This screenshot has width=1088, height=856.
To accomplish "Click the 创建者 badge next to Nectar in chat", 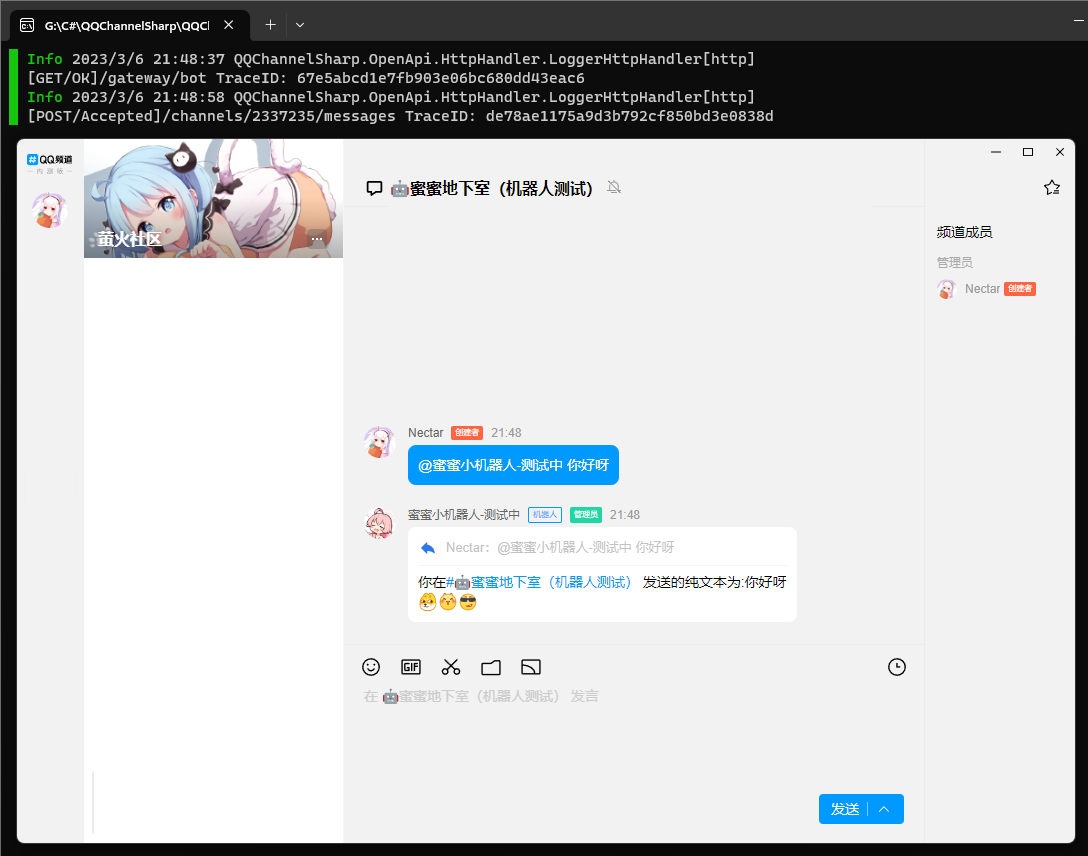I will click(467, 433).
